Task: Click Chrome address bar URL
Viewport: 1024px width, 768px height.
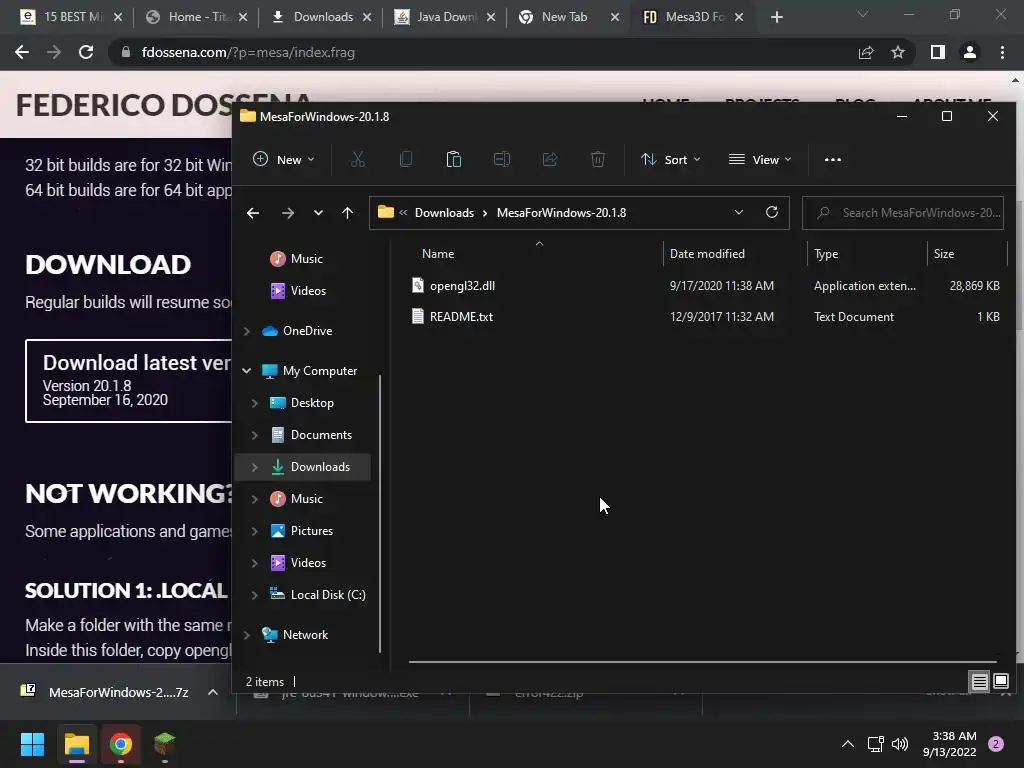Action: coord(248,52)
